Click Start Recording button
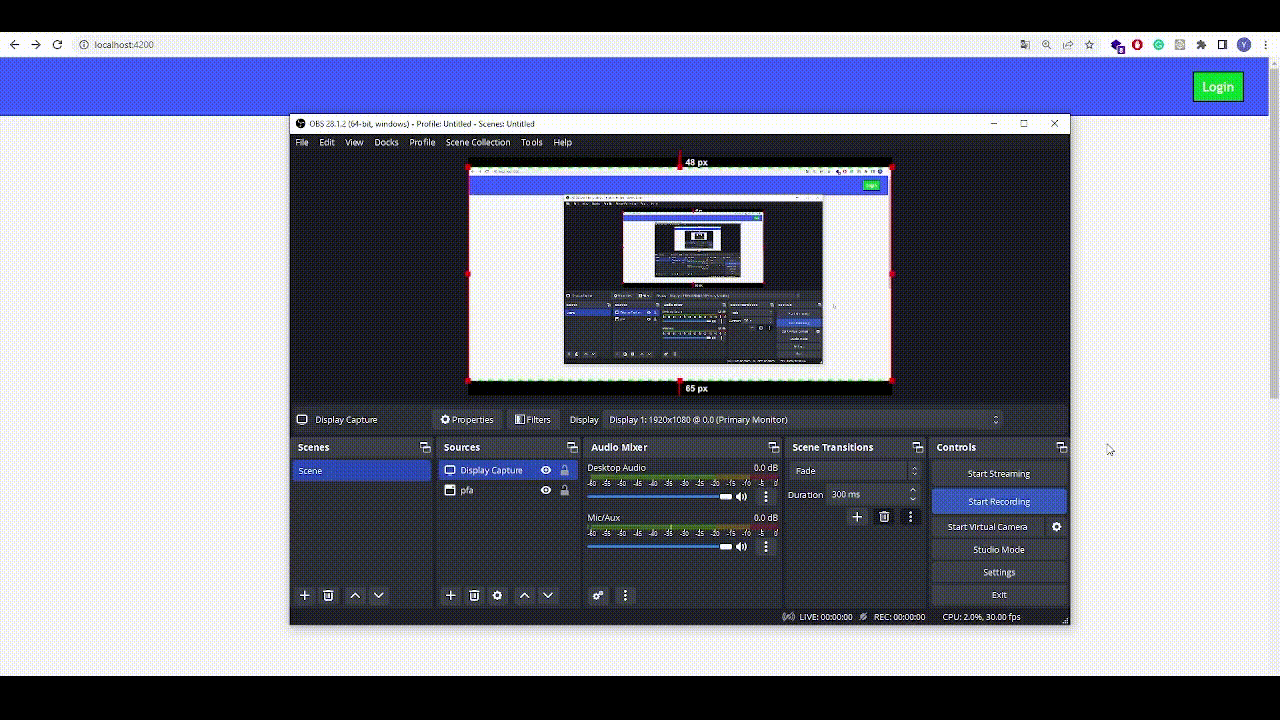1280x720 pixels. [999, 502]
